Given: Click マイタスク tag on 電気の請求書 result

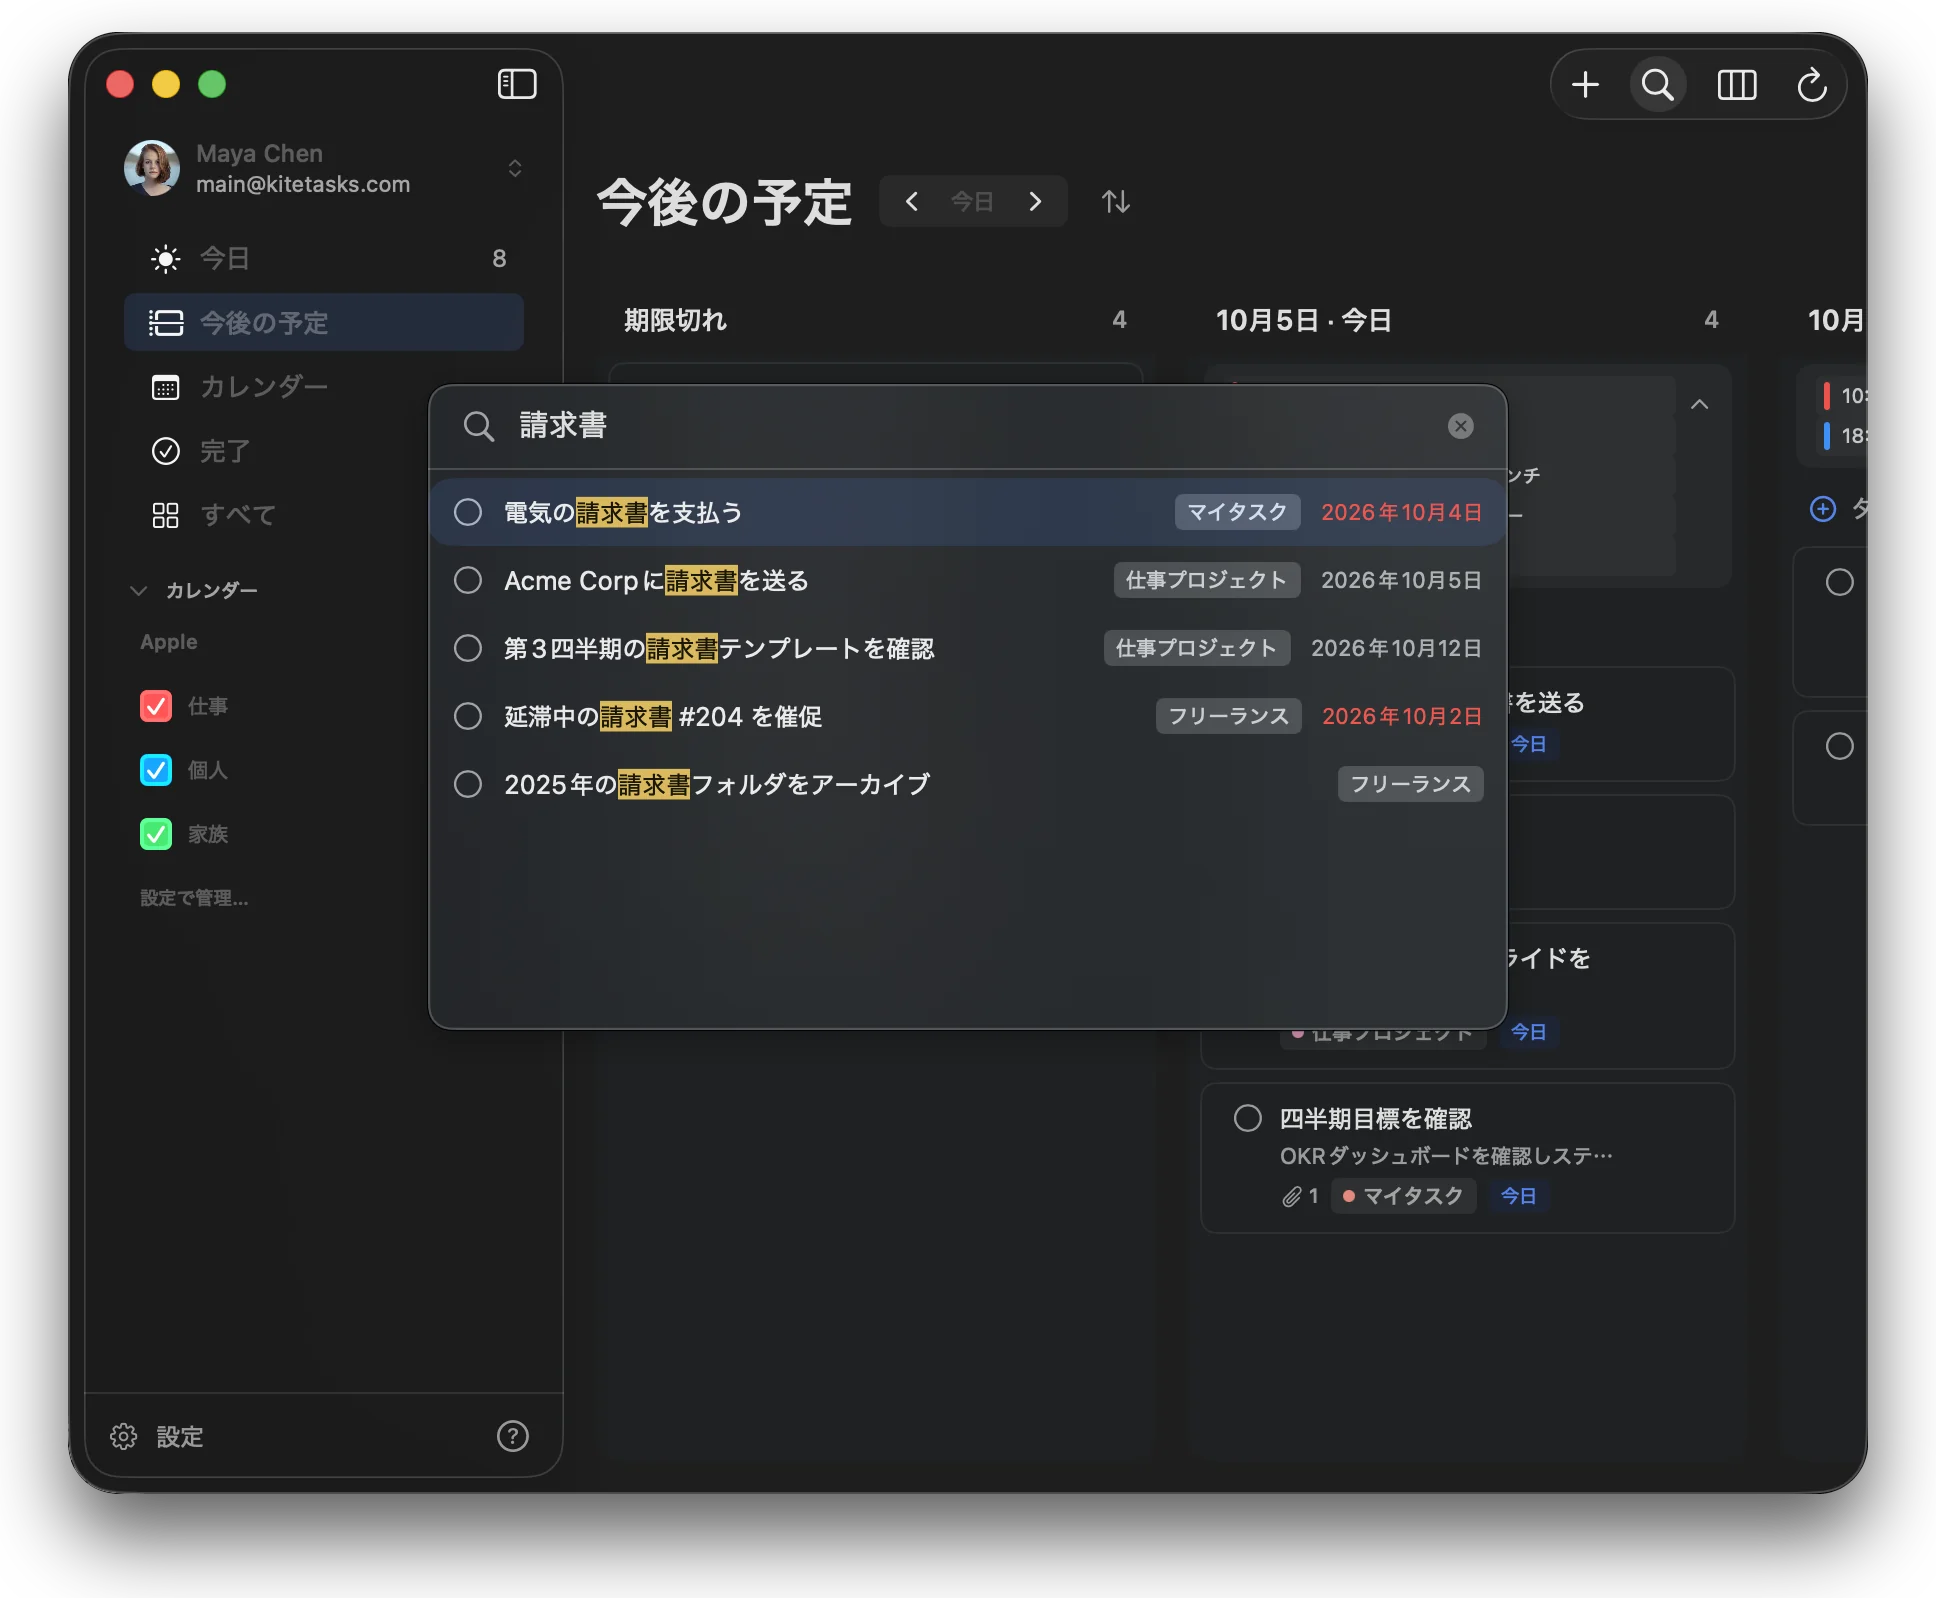Looking at the screenshot, I should (x=1237, y=512).
